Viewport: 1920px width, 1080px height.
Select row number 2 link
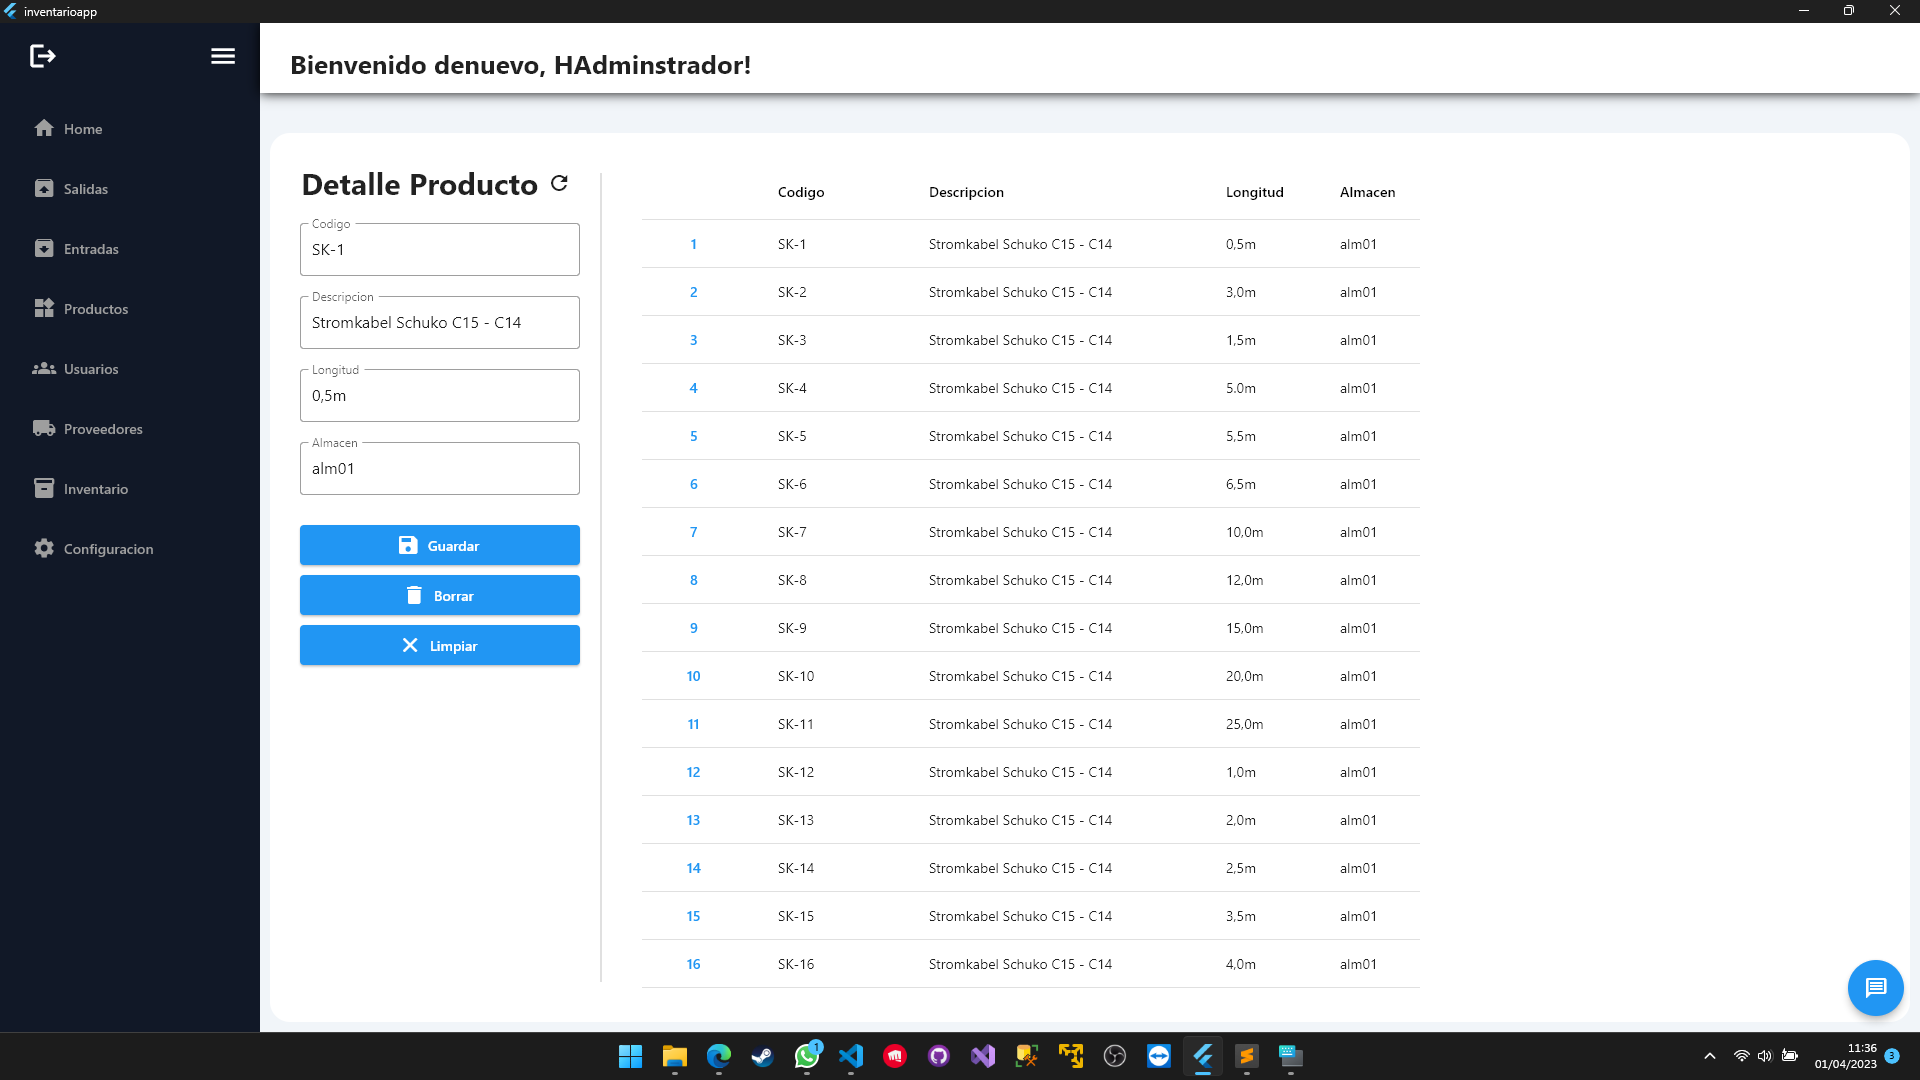pos(693,292)
